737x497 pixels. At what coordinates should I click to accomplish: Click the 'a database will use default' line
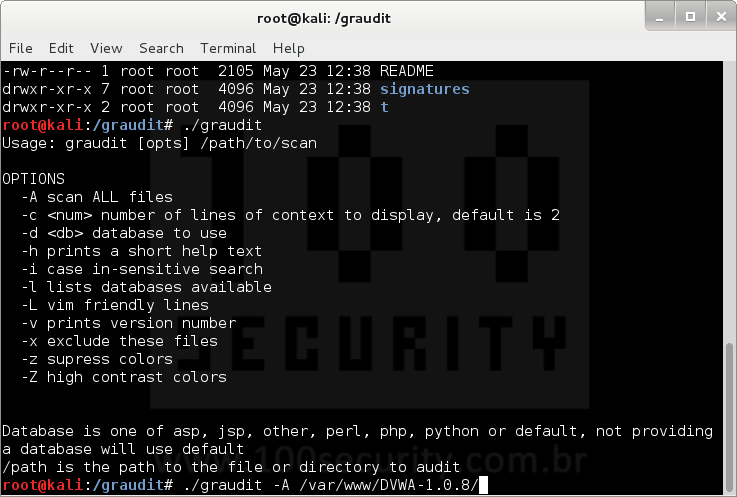point(123,449)
